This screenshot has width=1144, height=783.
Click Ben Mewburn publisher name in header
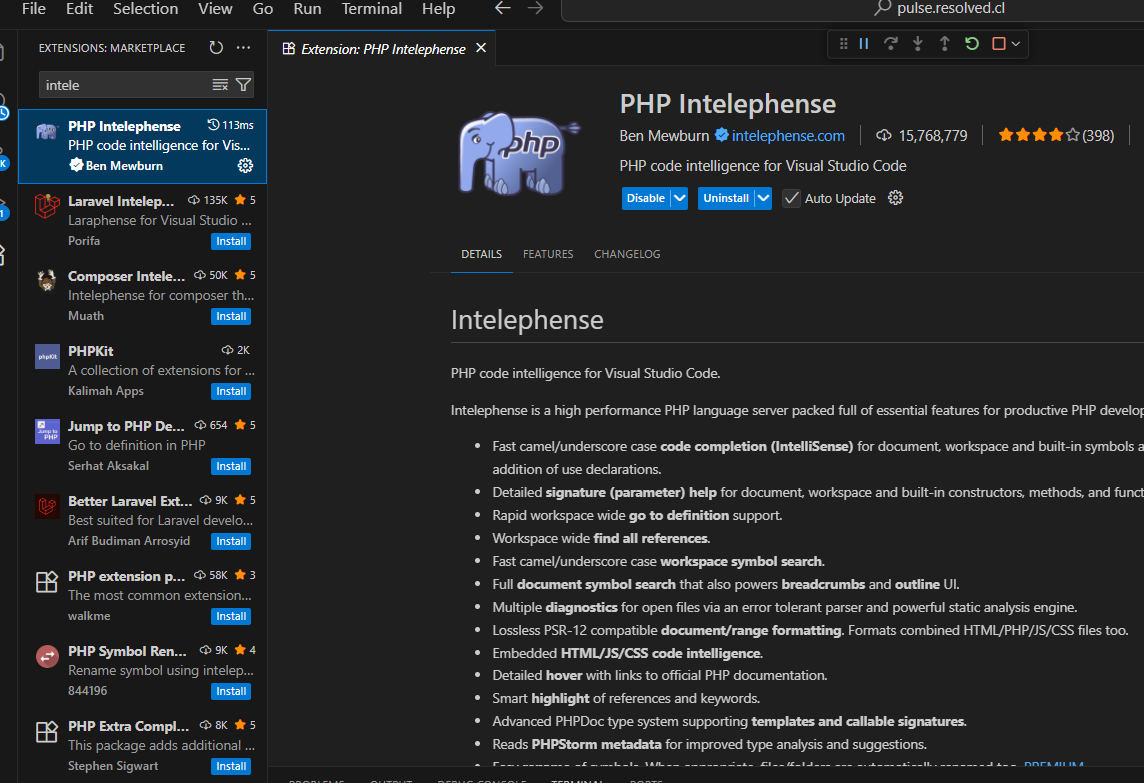coord(664,136)
